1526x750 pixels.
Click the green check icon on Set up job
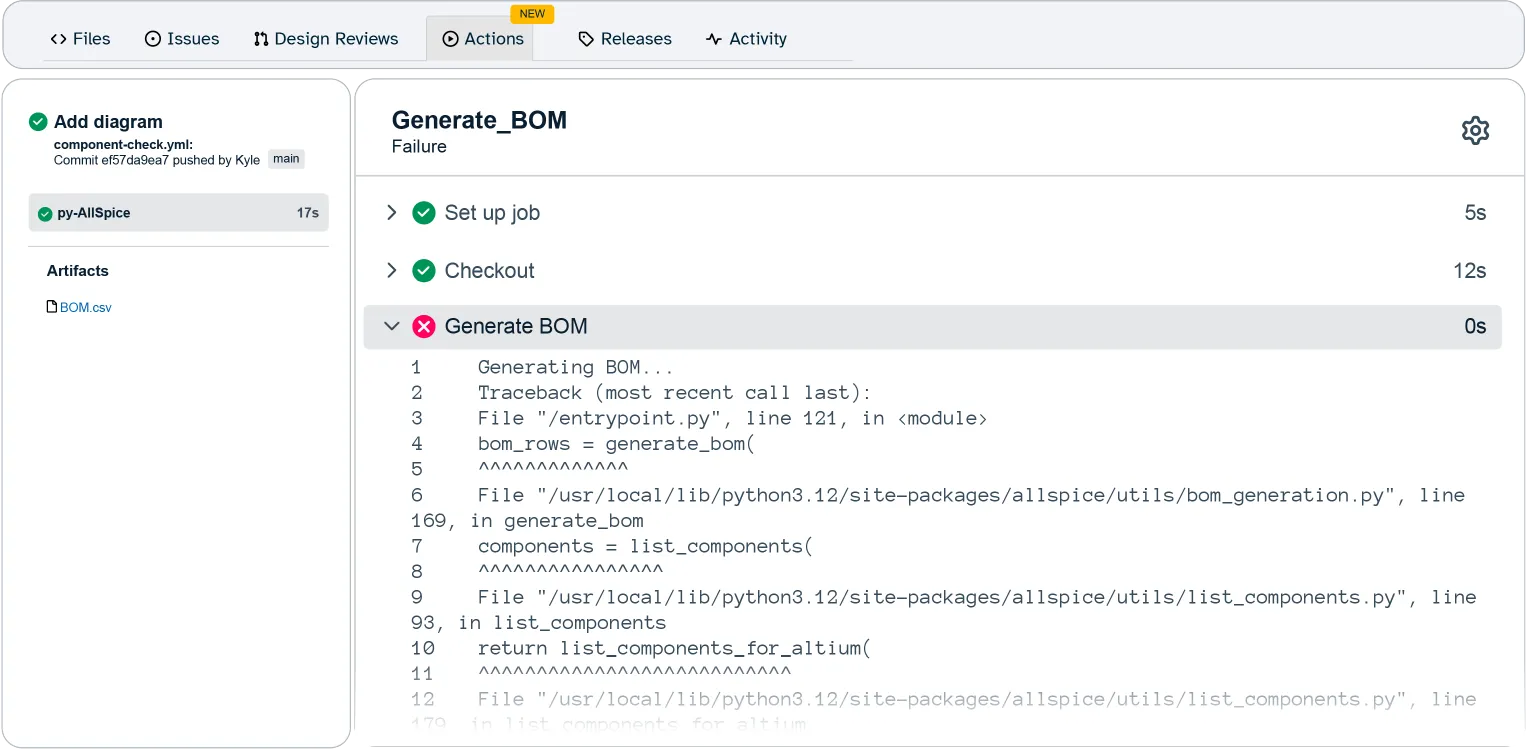(x=424, y=213)
